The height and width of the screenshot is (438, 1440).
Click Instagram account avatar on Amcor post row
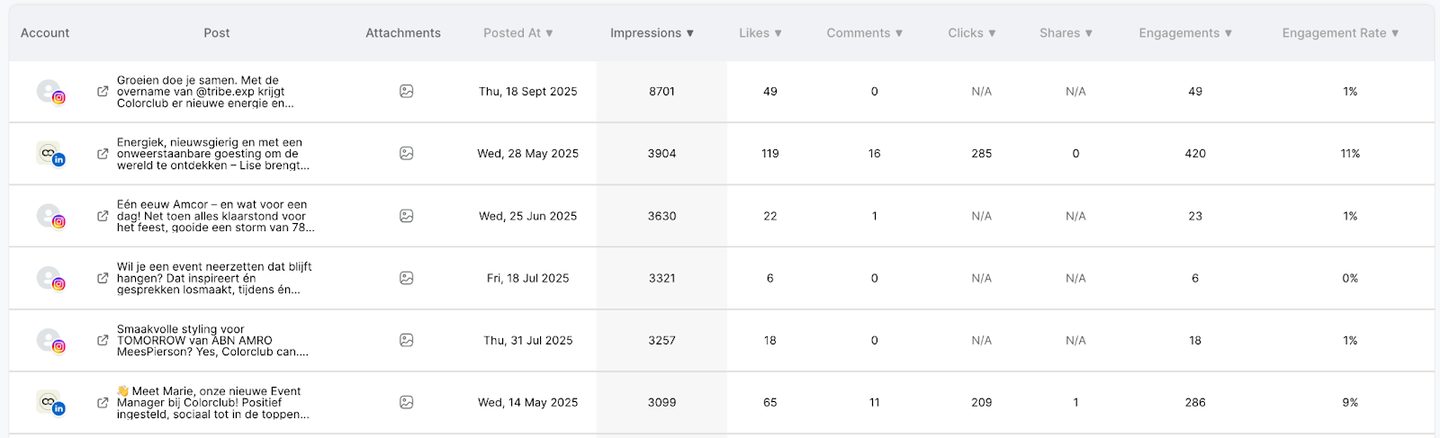pos(50,216)
